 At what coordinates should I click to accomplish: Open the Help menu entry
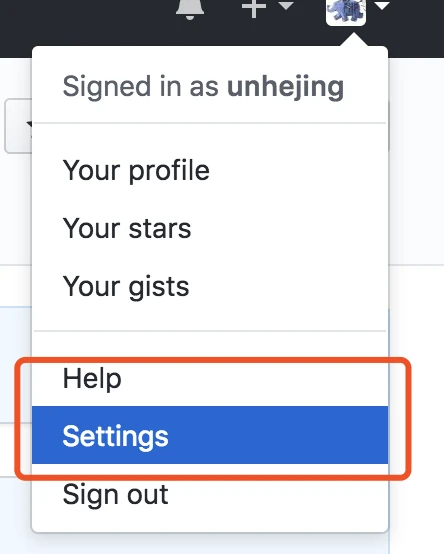pyautogui.click(x=210, y=379)
